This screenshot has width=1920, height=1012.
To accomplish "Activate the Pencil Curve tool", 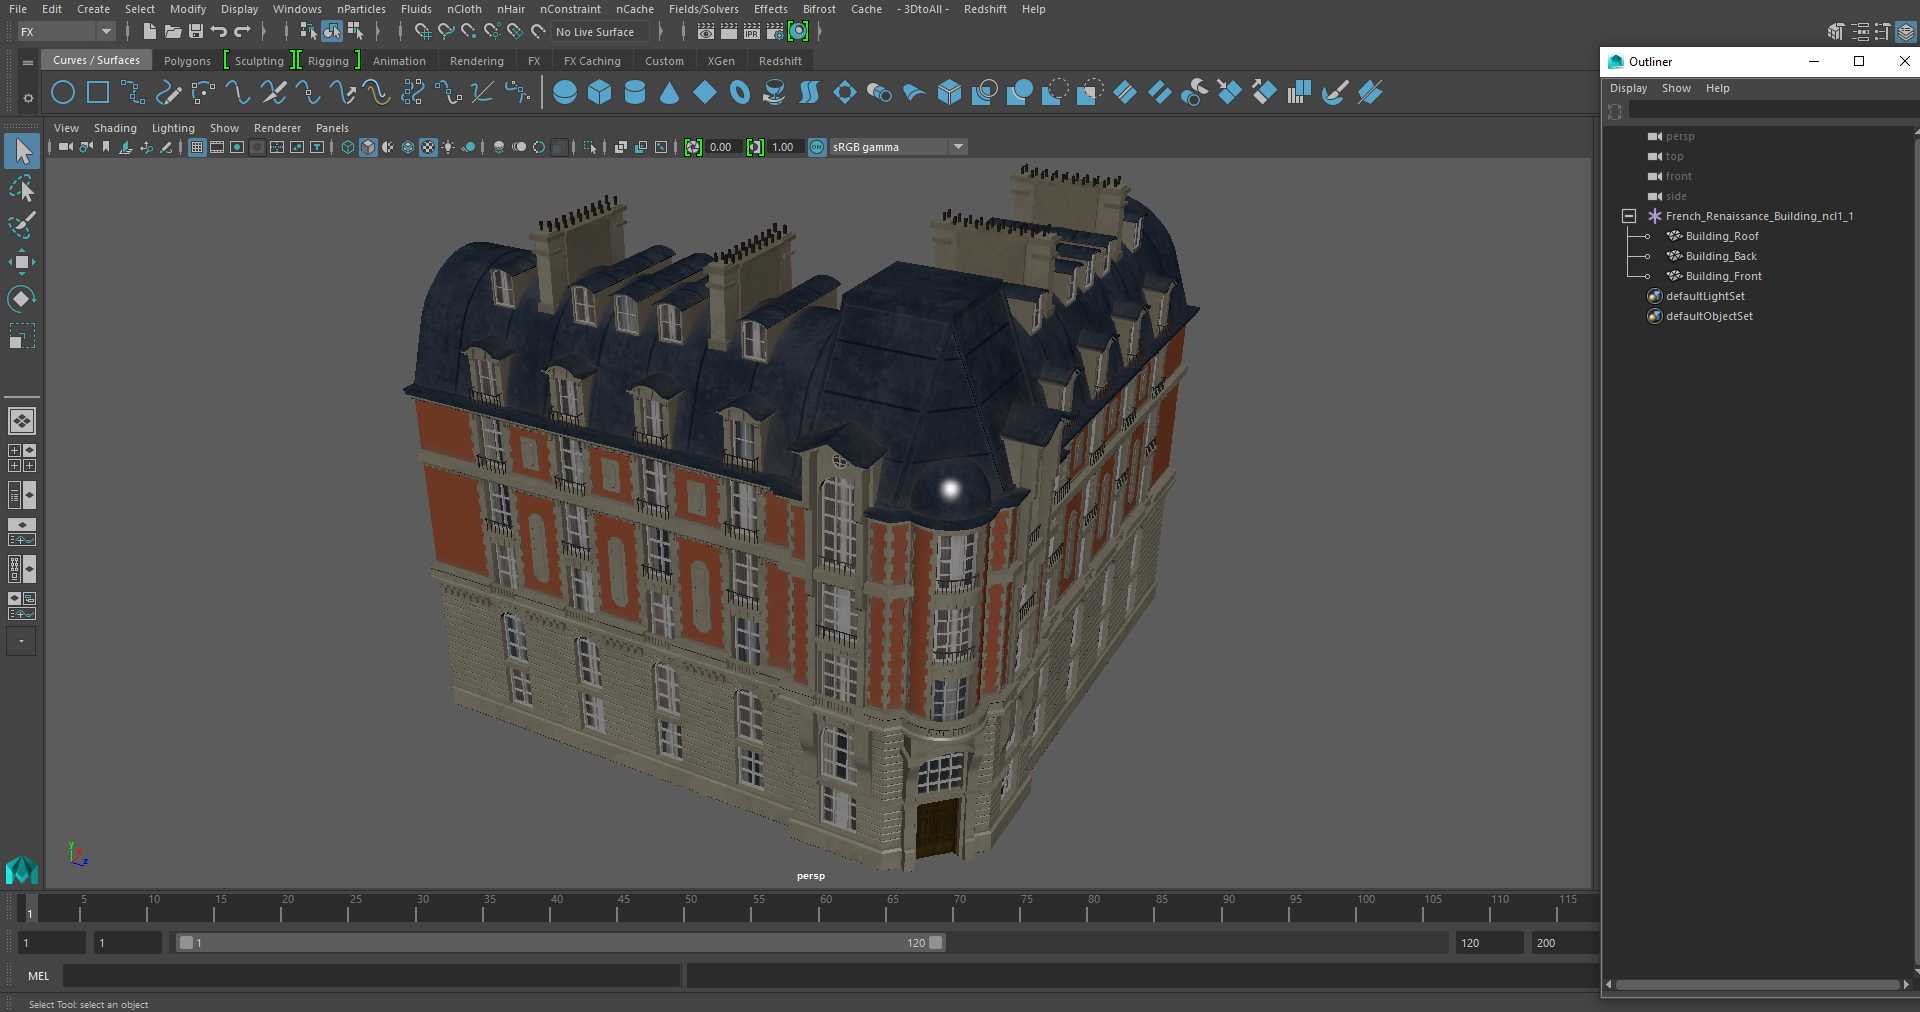I will pyautogui.click(x=168, y=93).
